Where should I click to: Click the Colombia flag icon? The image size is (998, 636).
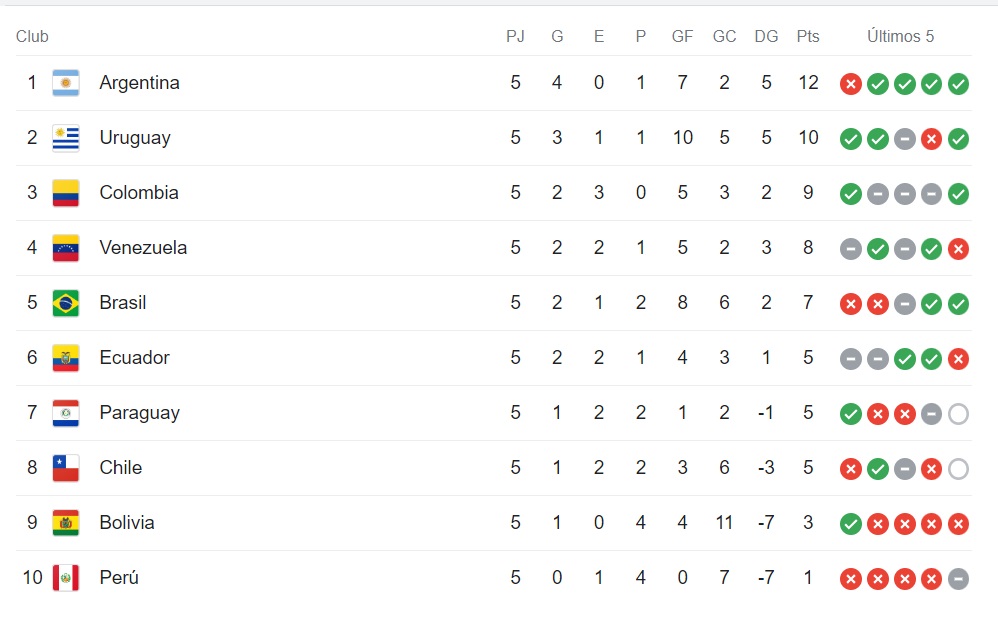pyautogui.click(x=66, y=193)
